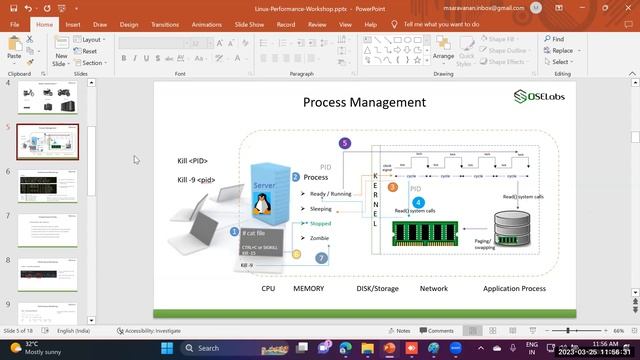Screen dimensions: 640x360
Task: Open the File tab
Action: pyautogui.click(x=15, y=24)
